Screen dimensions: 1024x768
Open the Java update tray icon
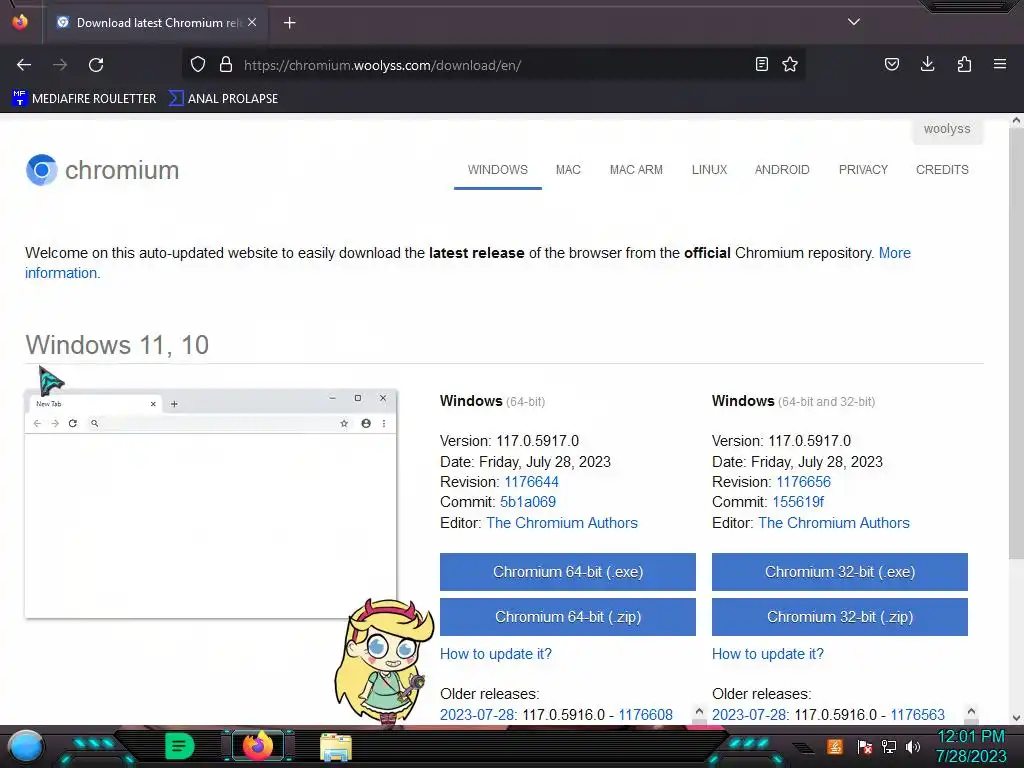[x=835, y=746]
